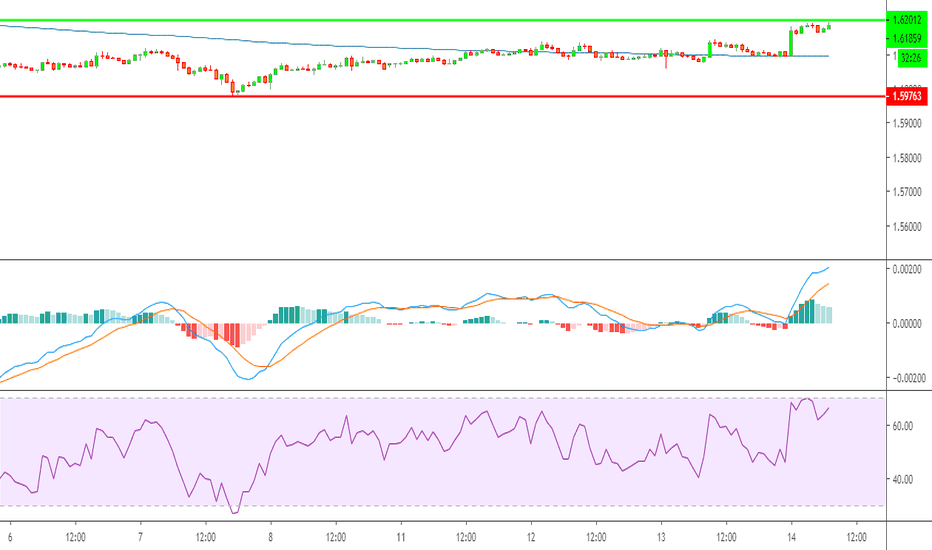Image resolution: width=932 pixels, height=550 pixels.
Task: Click the 32:26 candle countdown timer
Action: (x=910, y=58)
